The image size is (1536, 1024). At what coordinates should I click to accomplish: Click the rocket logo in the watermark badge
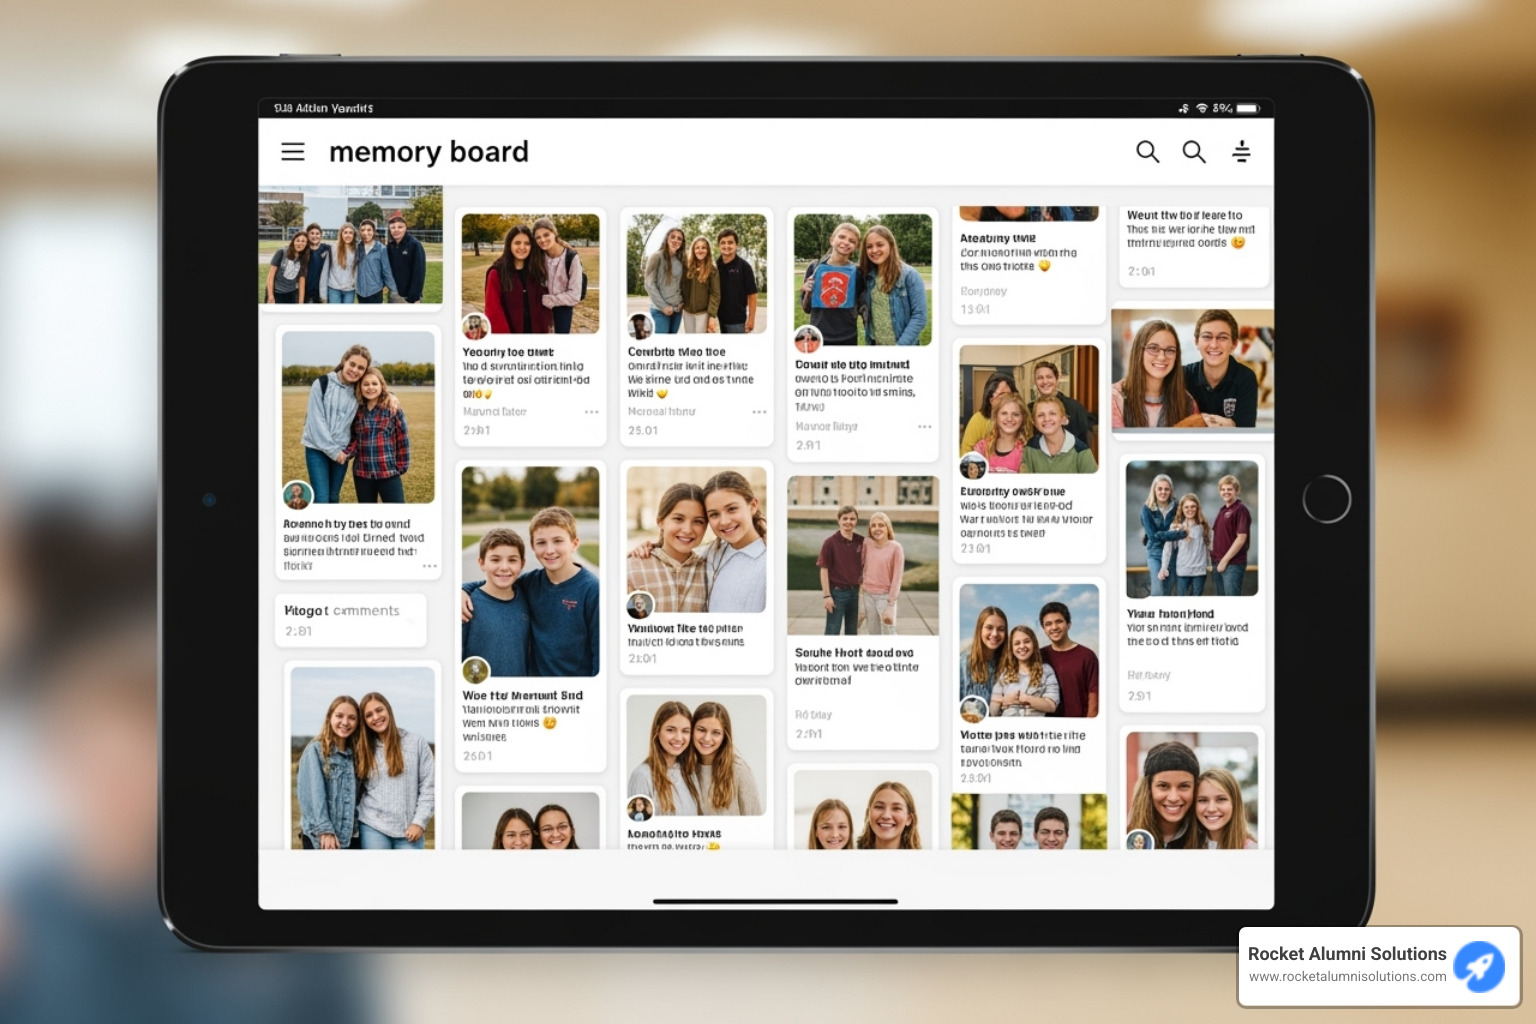1480,966
